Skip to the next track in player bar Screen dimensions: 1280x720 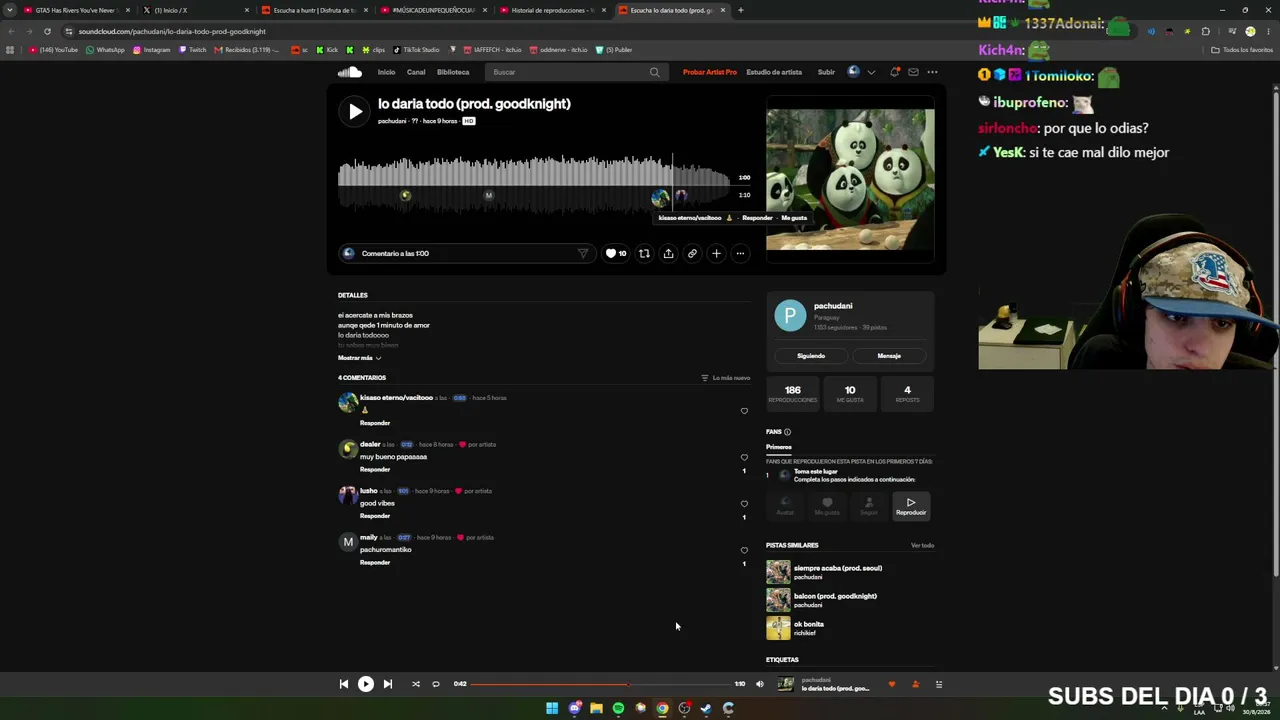[388, 684]
